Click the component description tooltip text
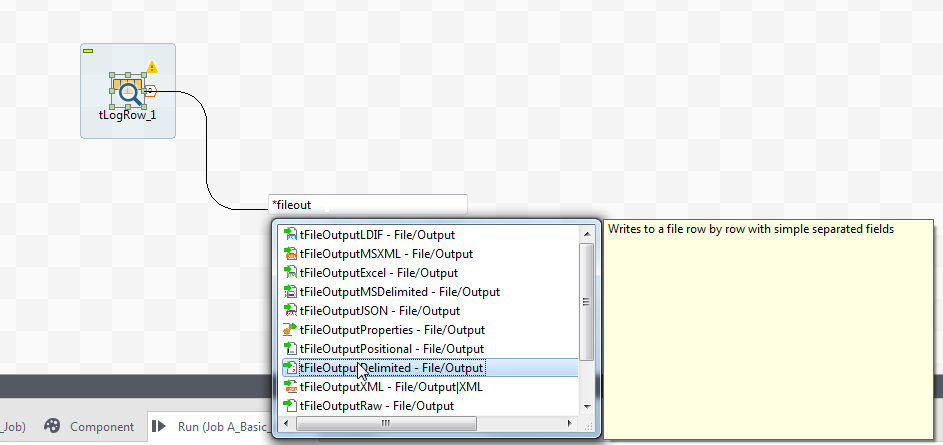 [751, 229]
